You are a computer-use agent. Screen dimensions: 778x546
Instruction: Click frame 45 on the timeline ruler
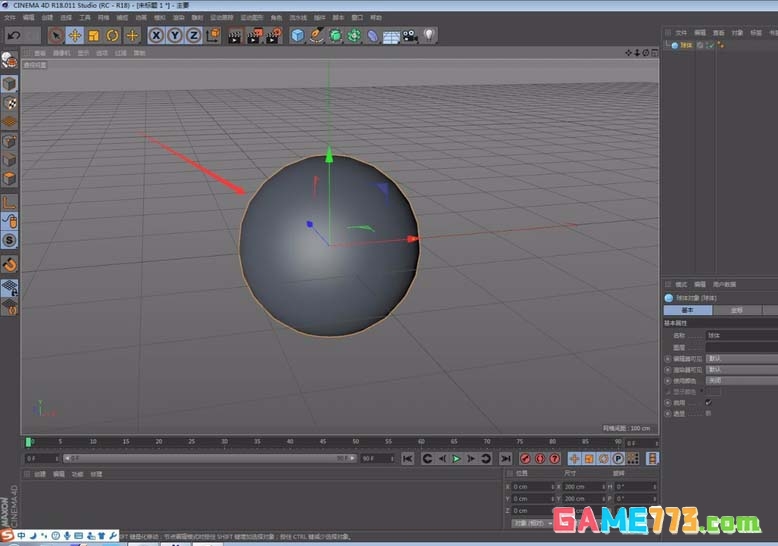(x=323, y=441)
